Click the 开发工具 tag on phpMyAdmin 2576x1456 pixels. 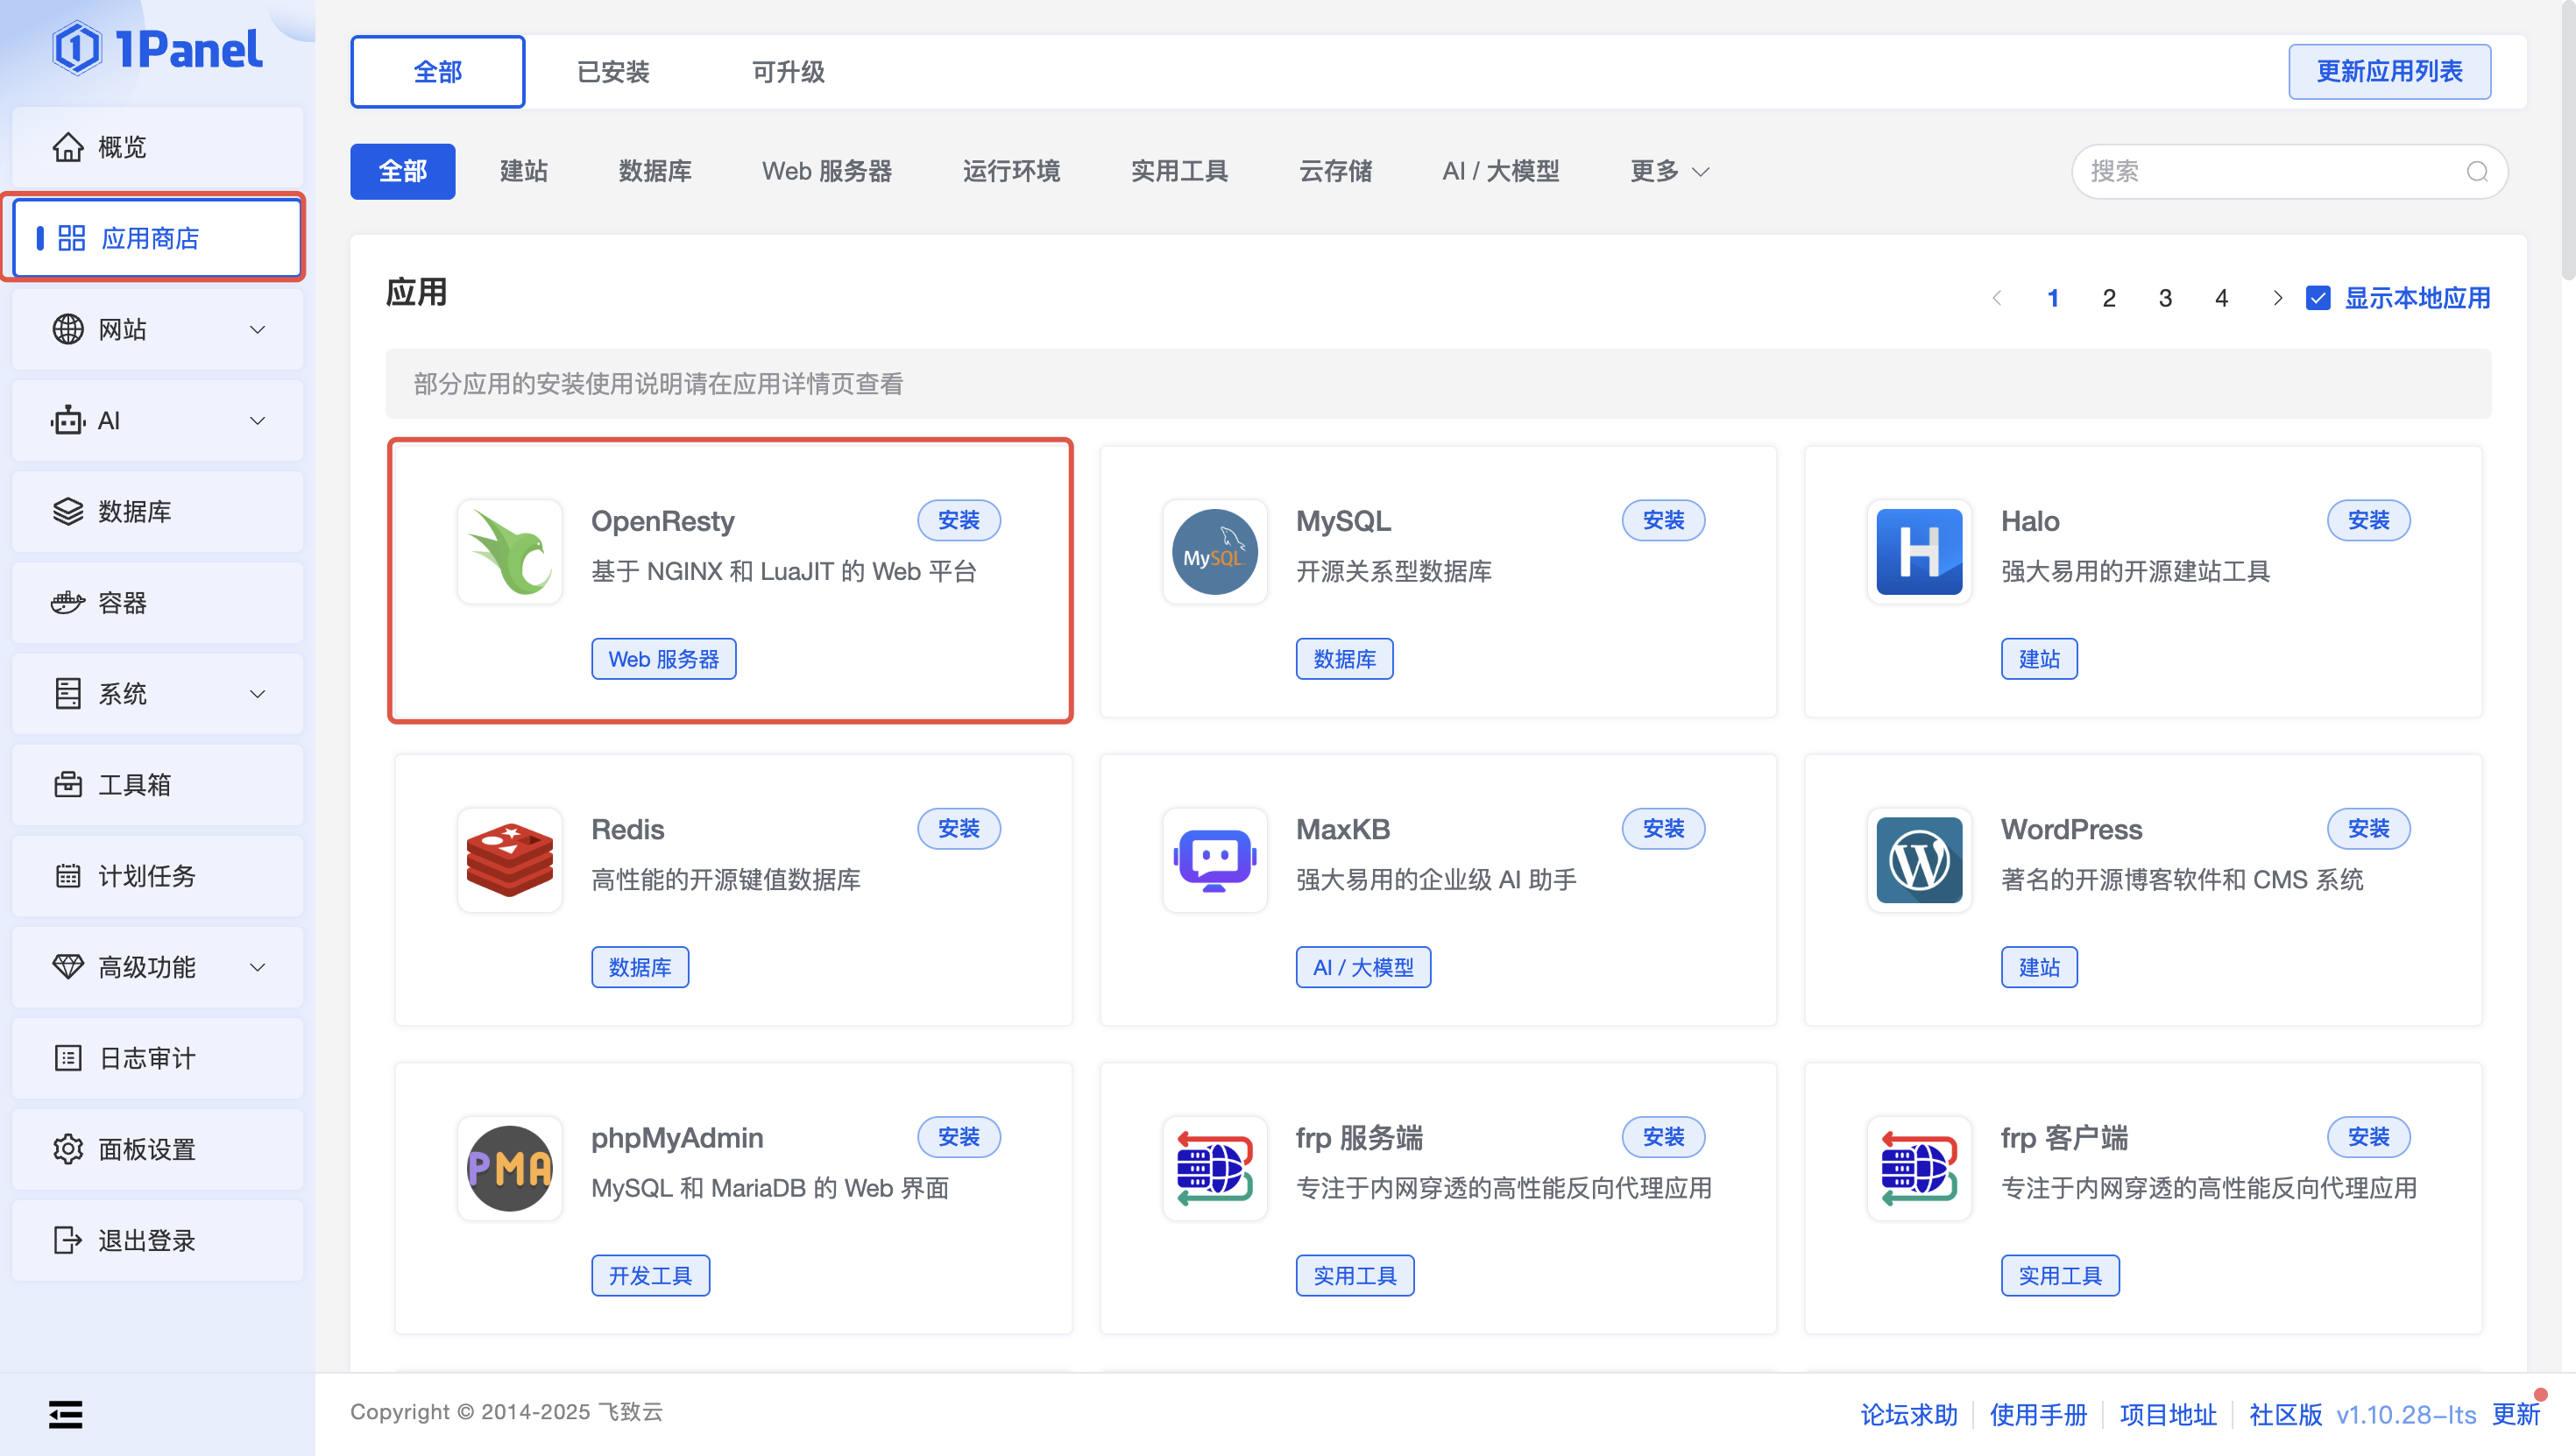(650, 1275)
